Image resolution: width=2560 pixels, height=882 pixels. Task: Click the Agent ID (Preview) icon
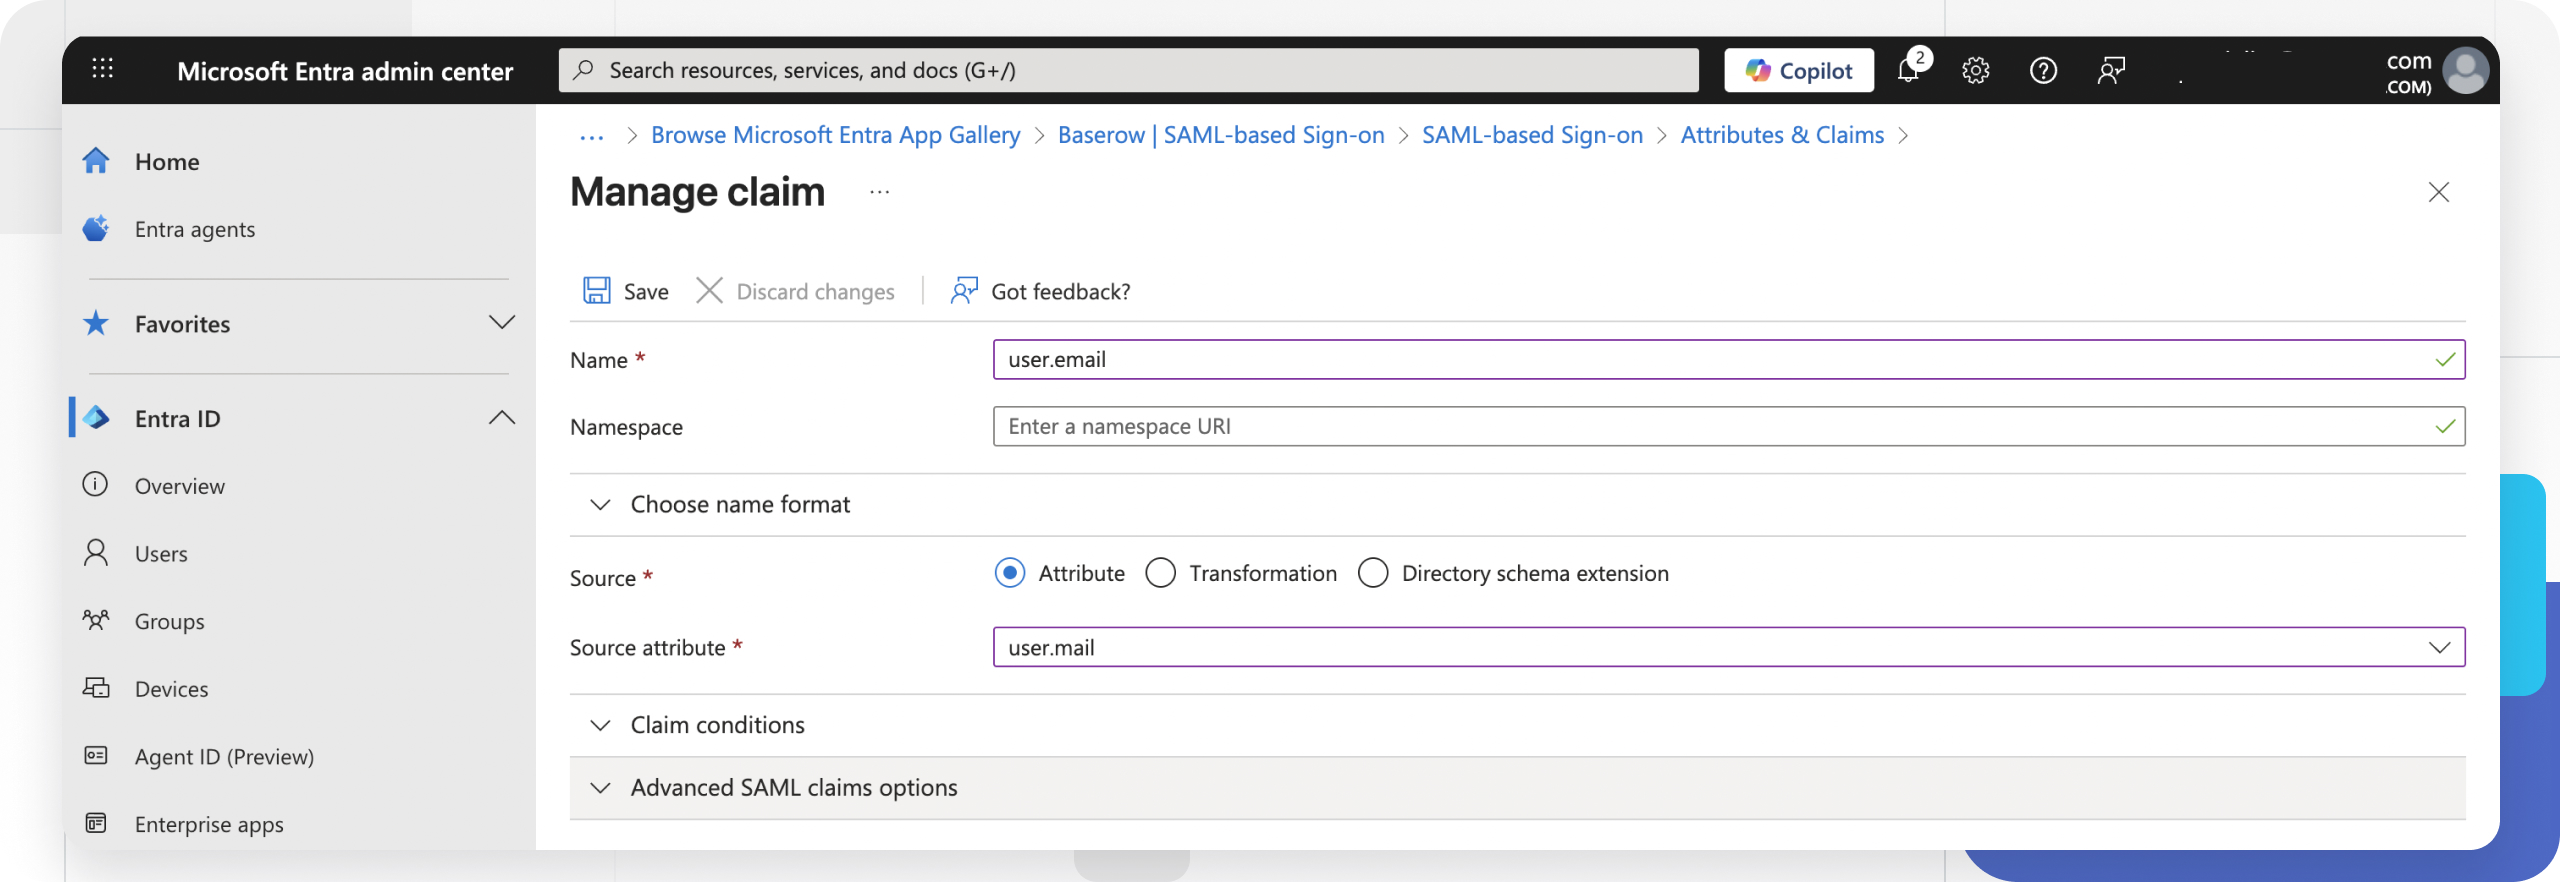coord(96,755)
